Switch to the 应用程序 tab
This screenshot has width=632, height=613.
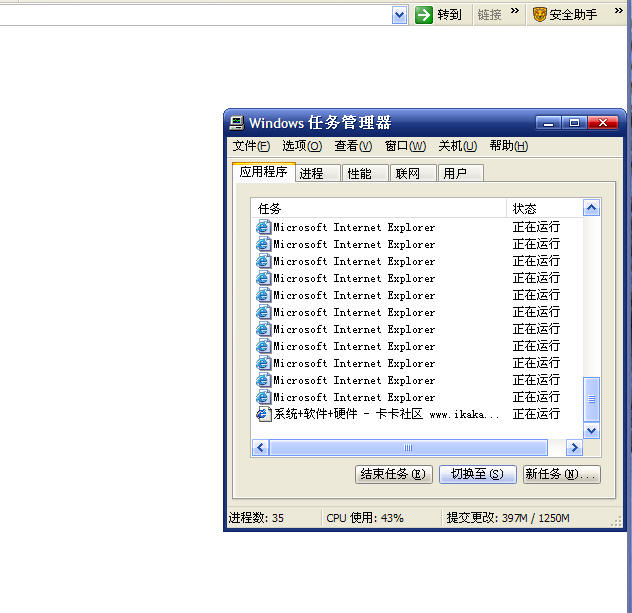[x=264, y=172]
